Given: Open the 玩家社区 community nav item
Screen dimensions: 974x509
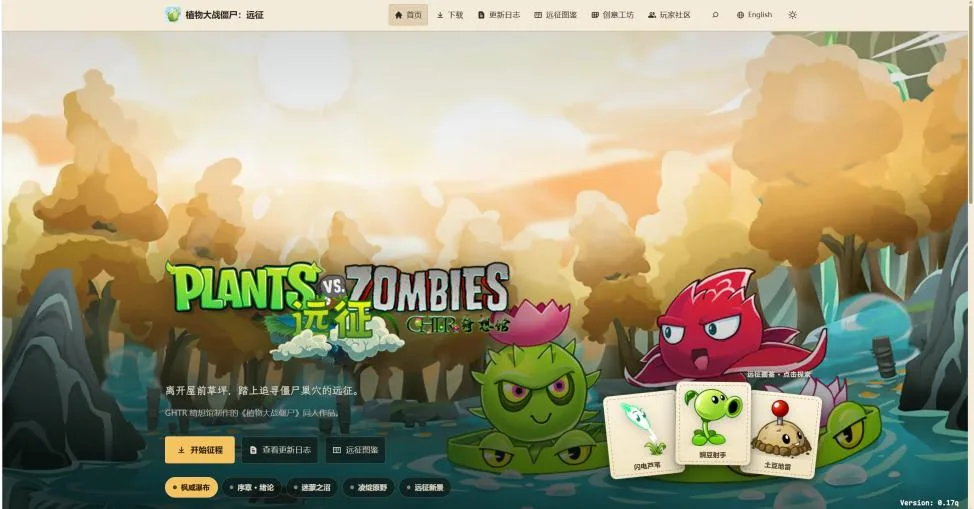Looking at the screenshot, I should 669,15.
